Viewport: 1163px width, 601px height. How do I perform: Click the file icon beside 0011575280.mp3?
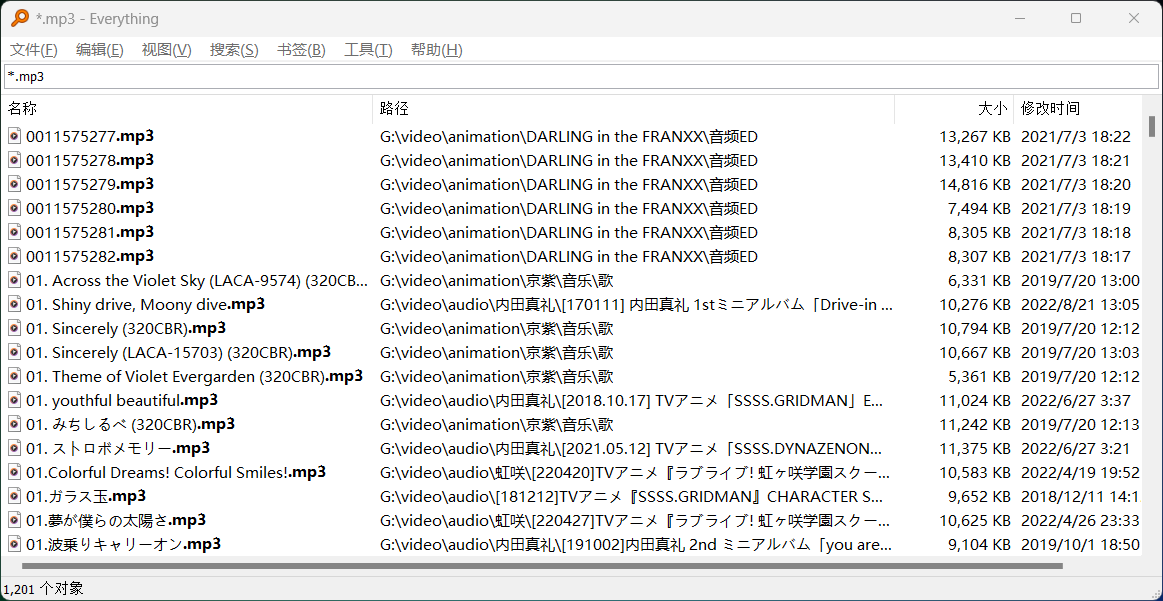click(x=15, y=208)
